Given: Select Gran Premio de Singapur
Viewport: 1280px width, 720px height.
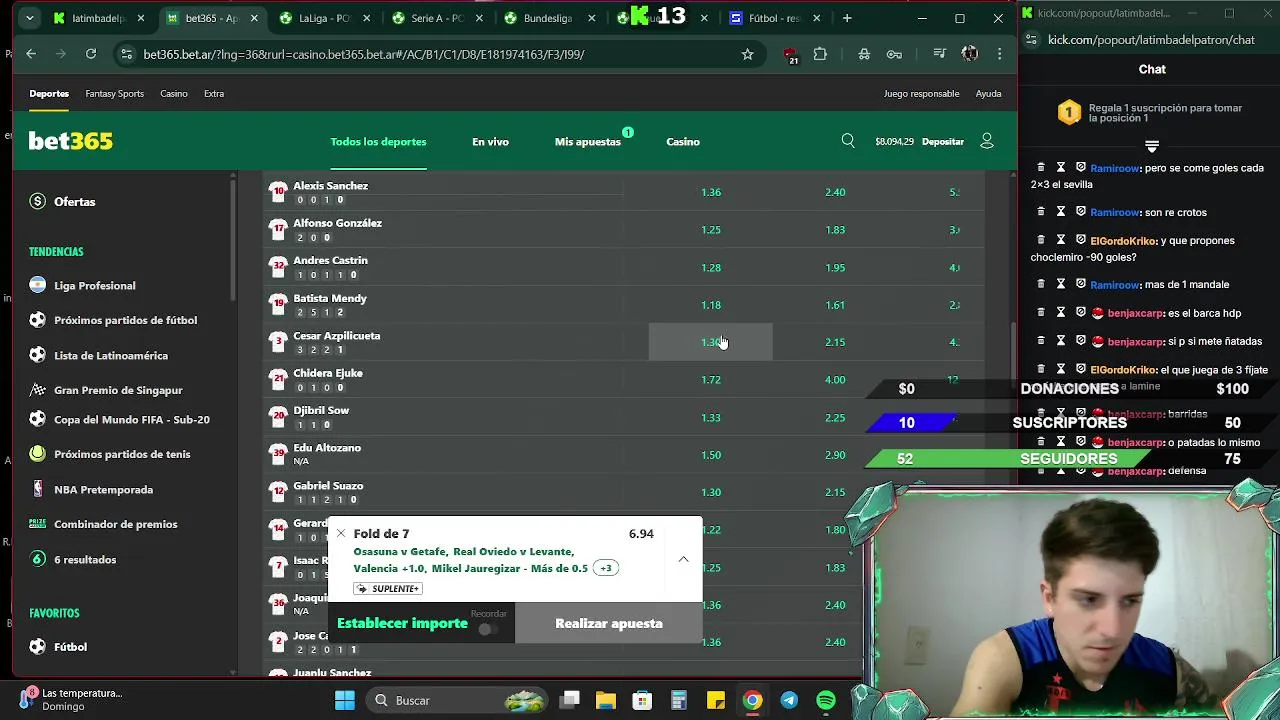Looking at the screenshot, I should click(118, 390).
